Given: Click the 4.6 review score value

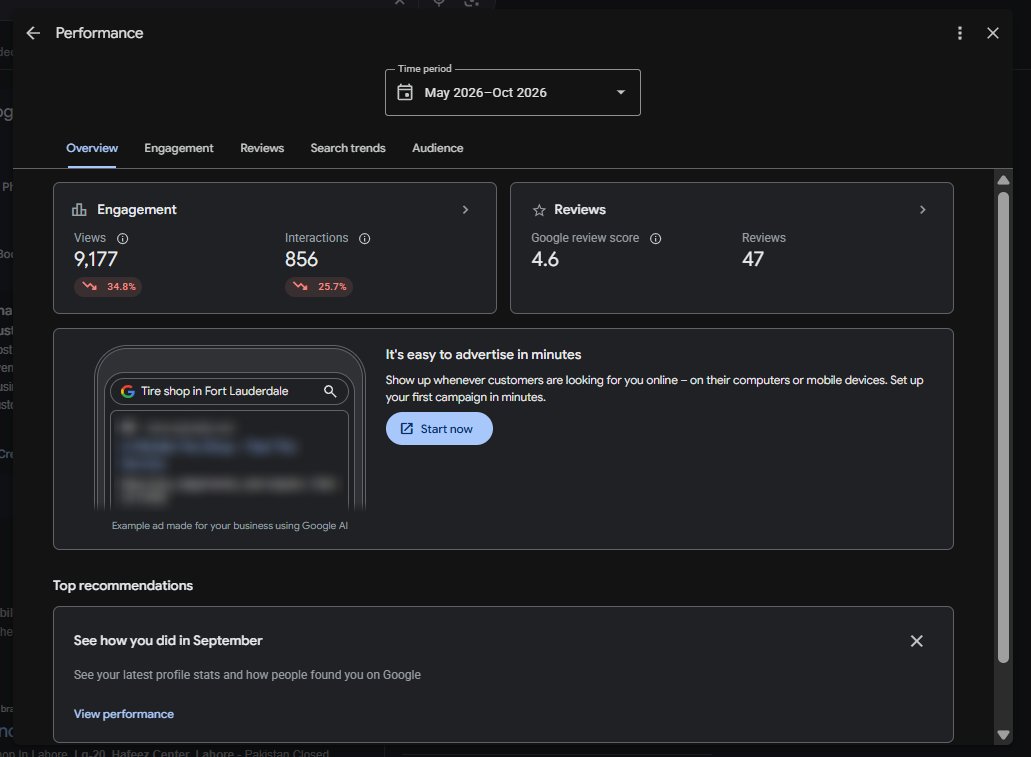Looking at the screenshot, I should click(x=545, y=259).
